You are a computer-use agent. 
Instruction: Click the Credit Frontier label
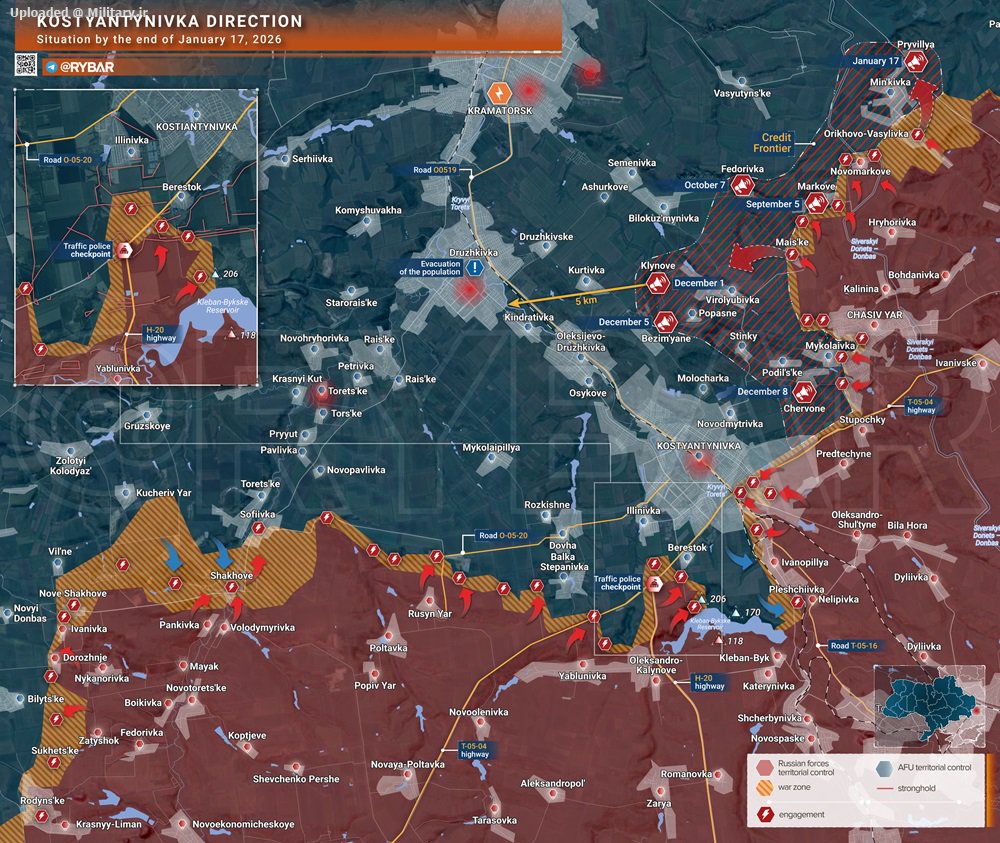[x=772, y=143]
